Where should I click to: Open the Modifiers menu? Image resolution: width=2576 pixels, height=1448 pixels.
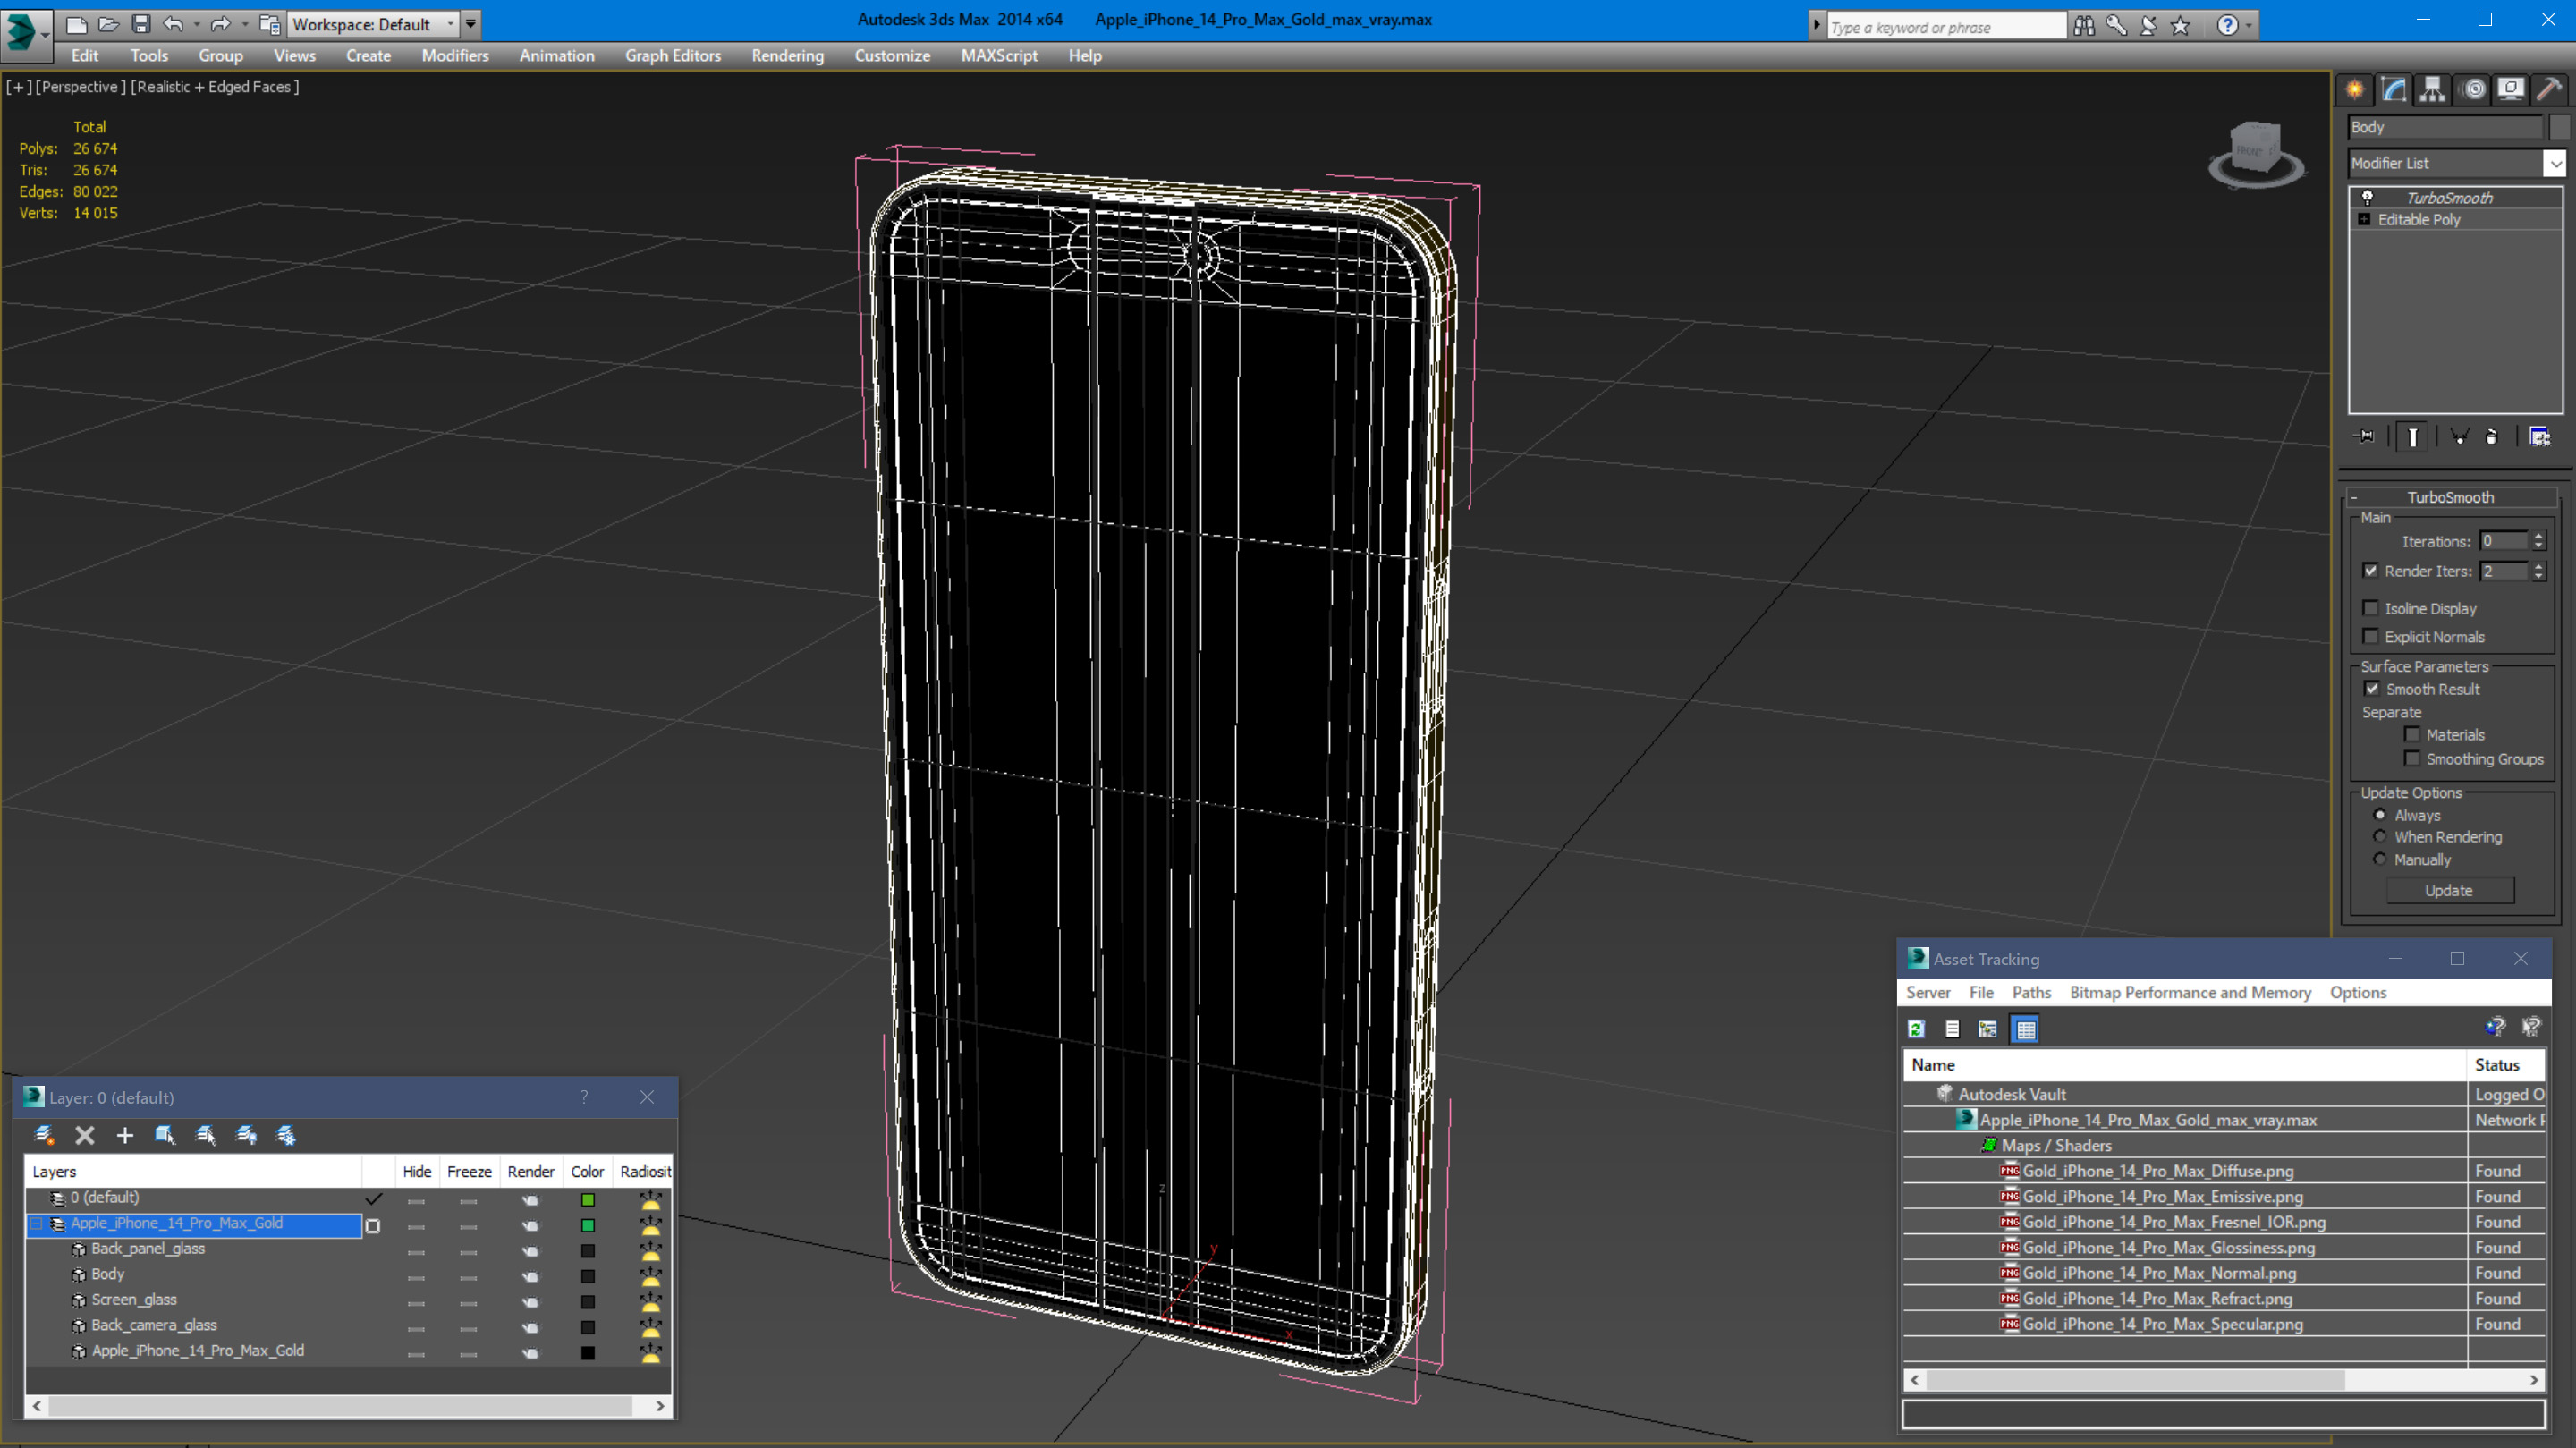(455, 56)
